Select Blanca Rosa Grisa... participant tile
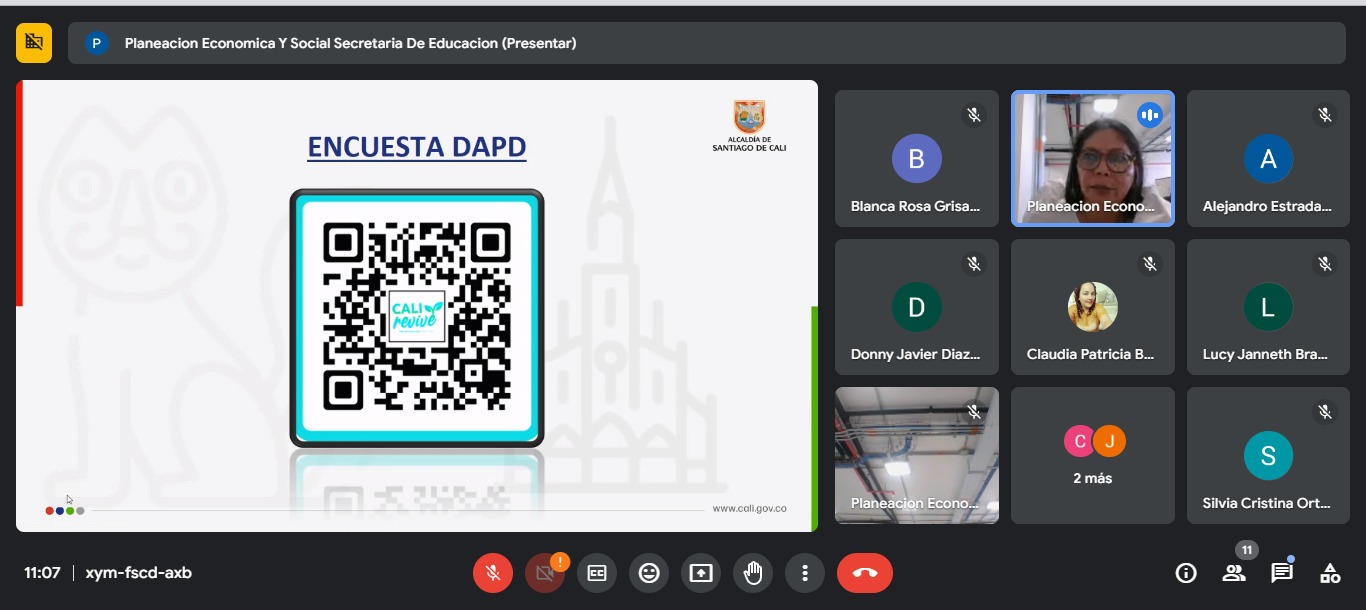Screen dimensions: 1366x610 [x=917, y=158]
